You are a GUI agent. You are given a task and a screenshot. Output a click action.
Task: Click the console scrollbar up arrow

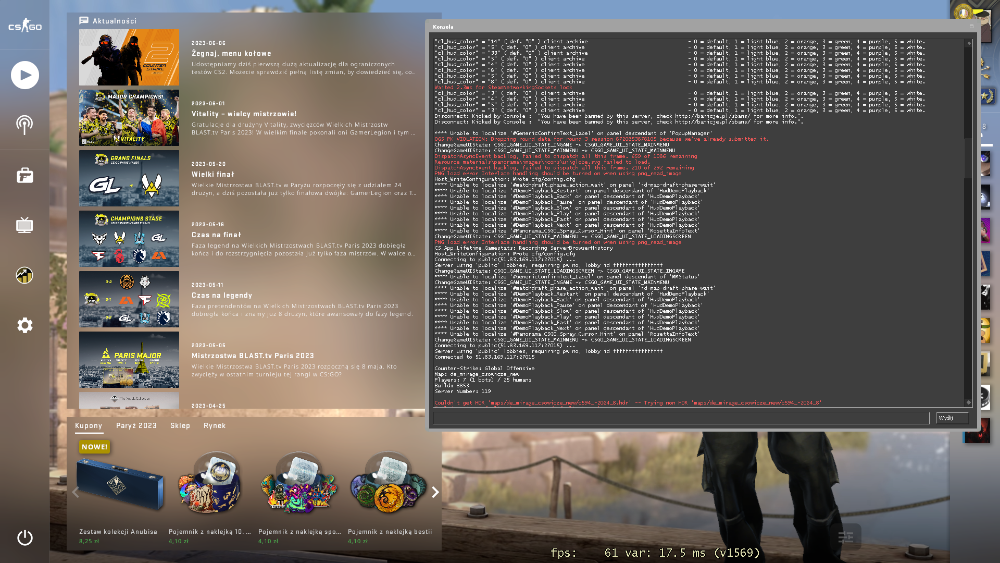coord(969,43)
